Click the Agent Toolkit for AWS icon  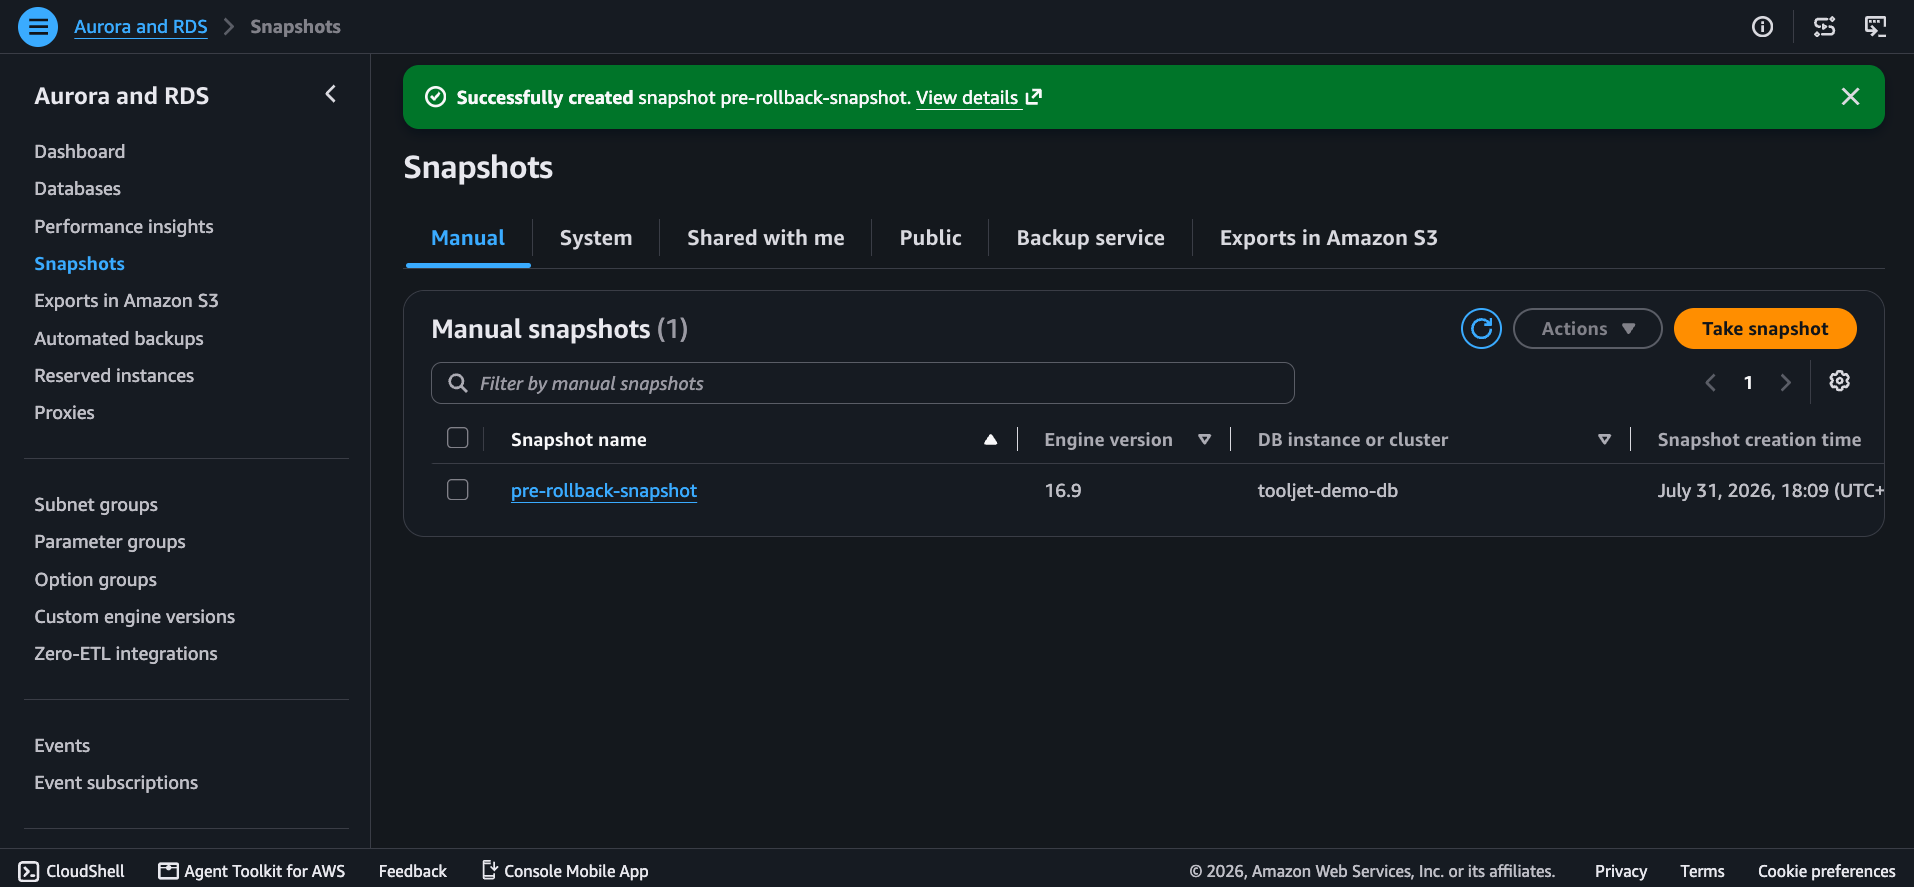click(168, 871)
